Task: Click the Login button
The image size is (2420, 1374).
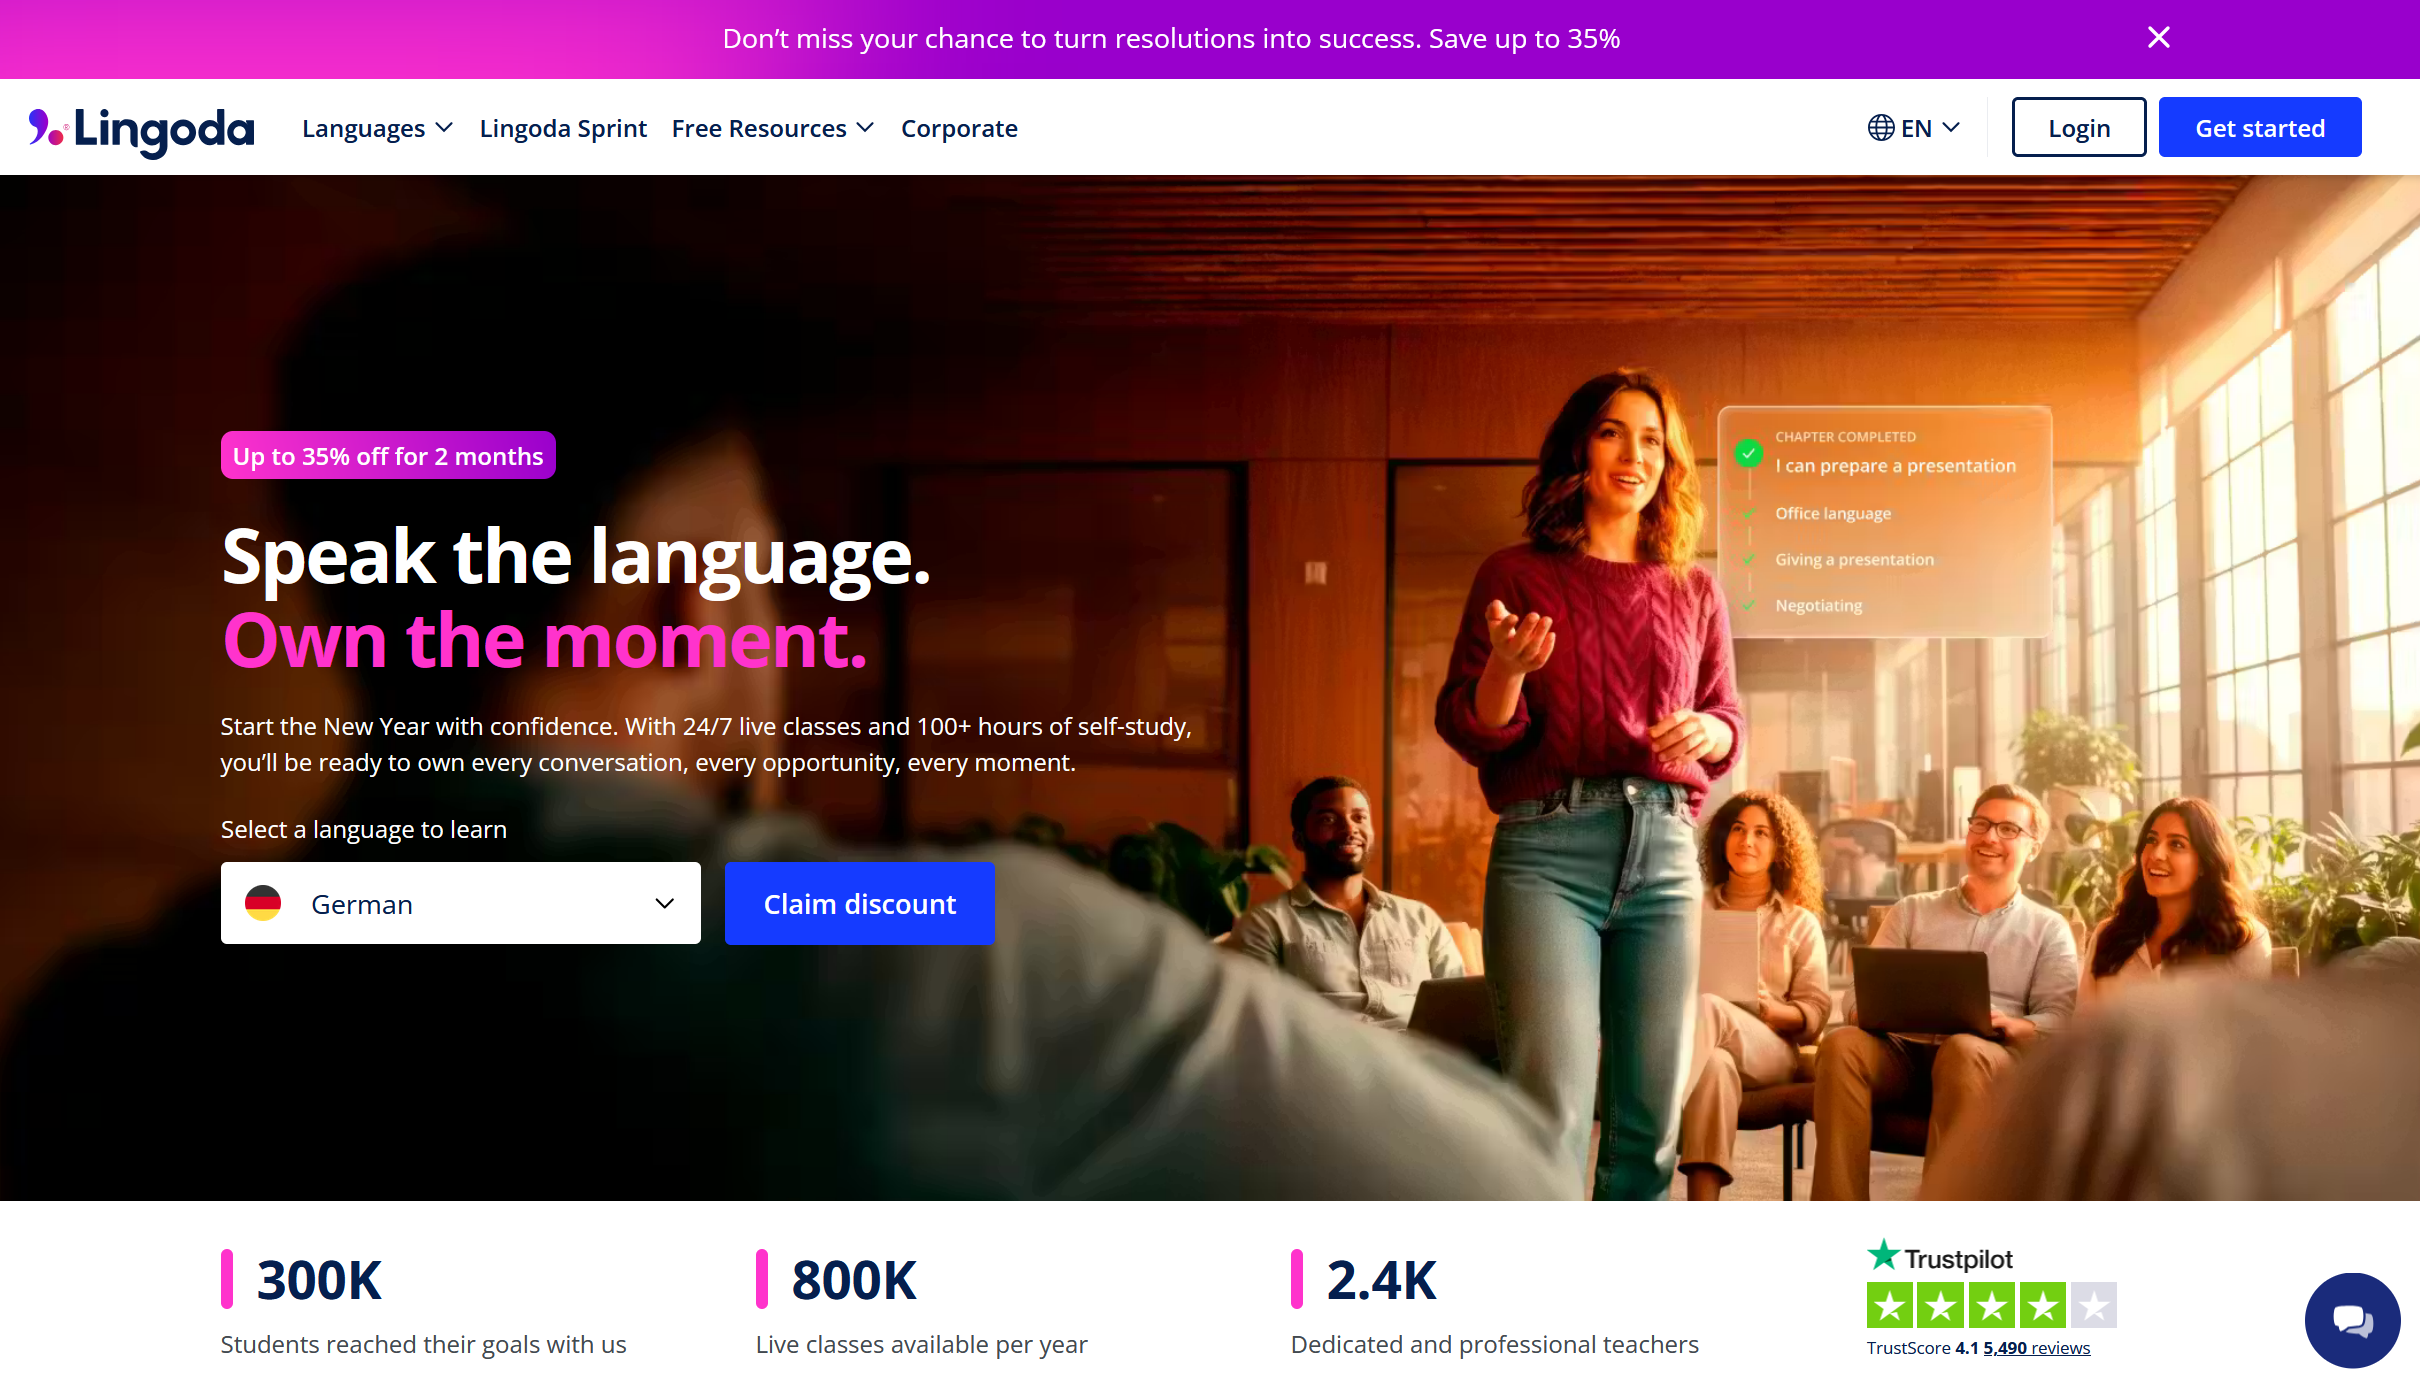Action: point(2079,127)
